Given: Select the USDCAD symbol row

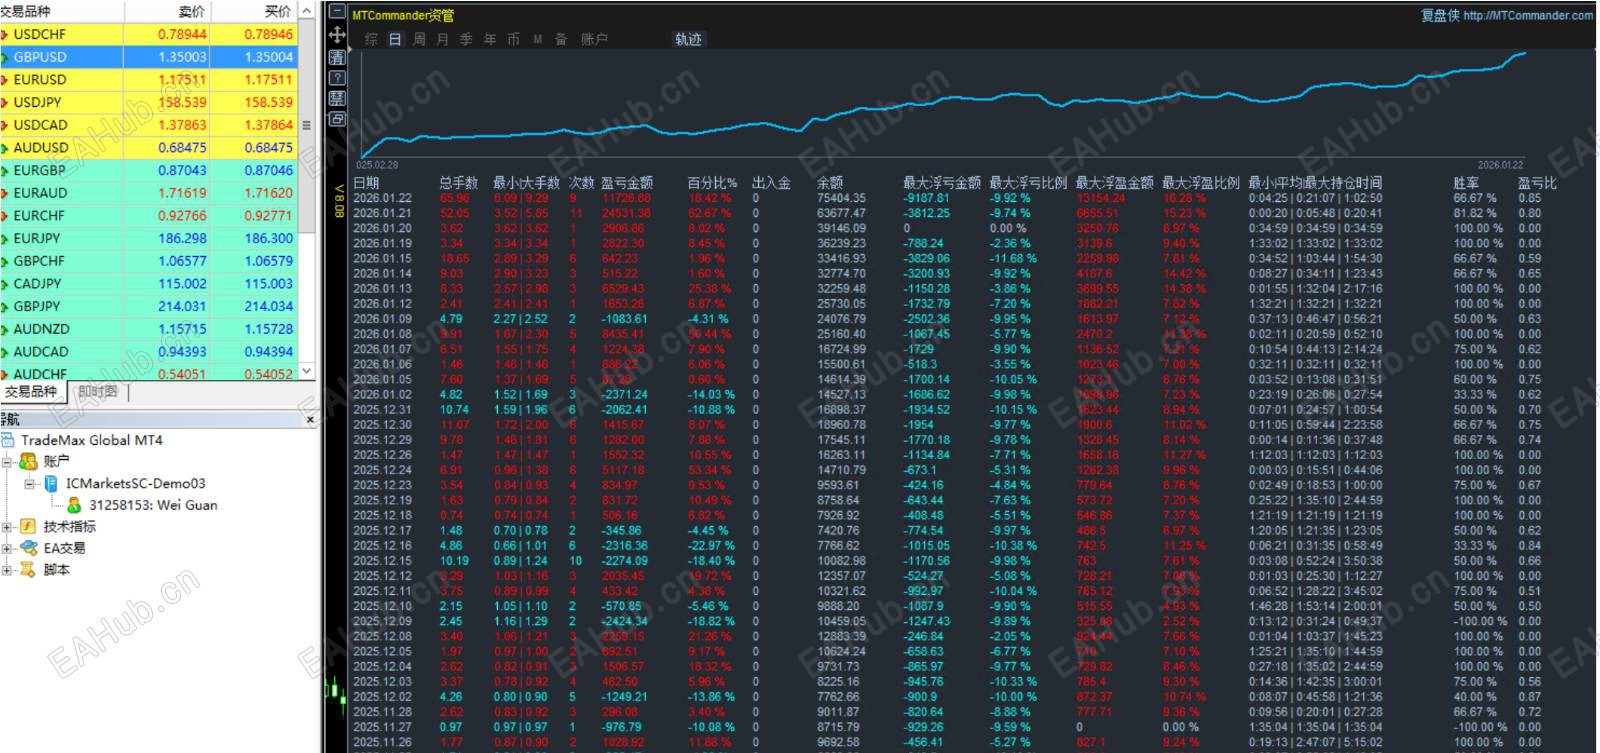Looking at the screenshot, I should coord(149,125).
